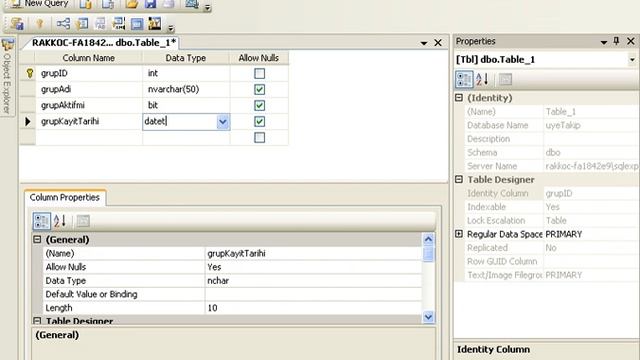Click the Column Properties scrollbar thumb
The width and height of the screenshot is (640, 360).
(x=428, y=254)
